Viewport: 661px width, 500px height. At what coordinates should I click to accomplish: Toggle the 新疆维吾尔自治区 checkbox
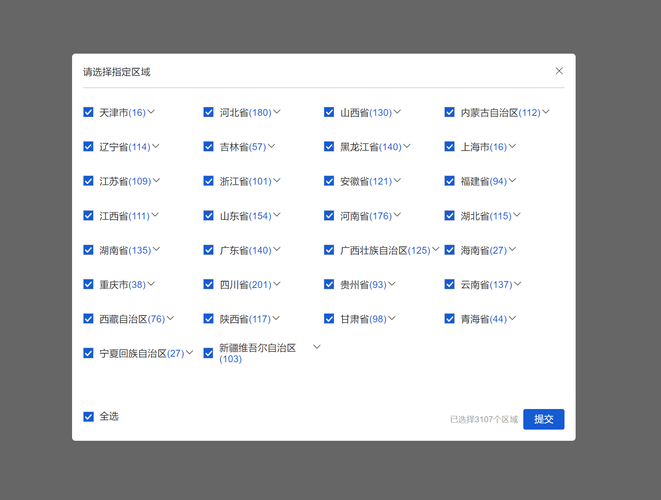point(209,353)
